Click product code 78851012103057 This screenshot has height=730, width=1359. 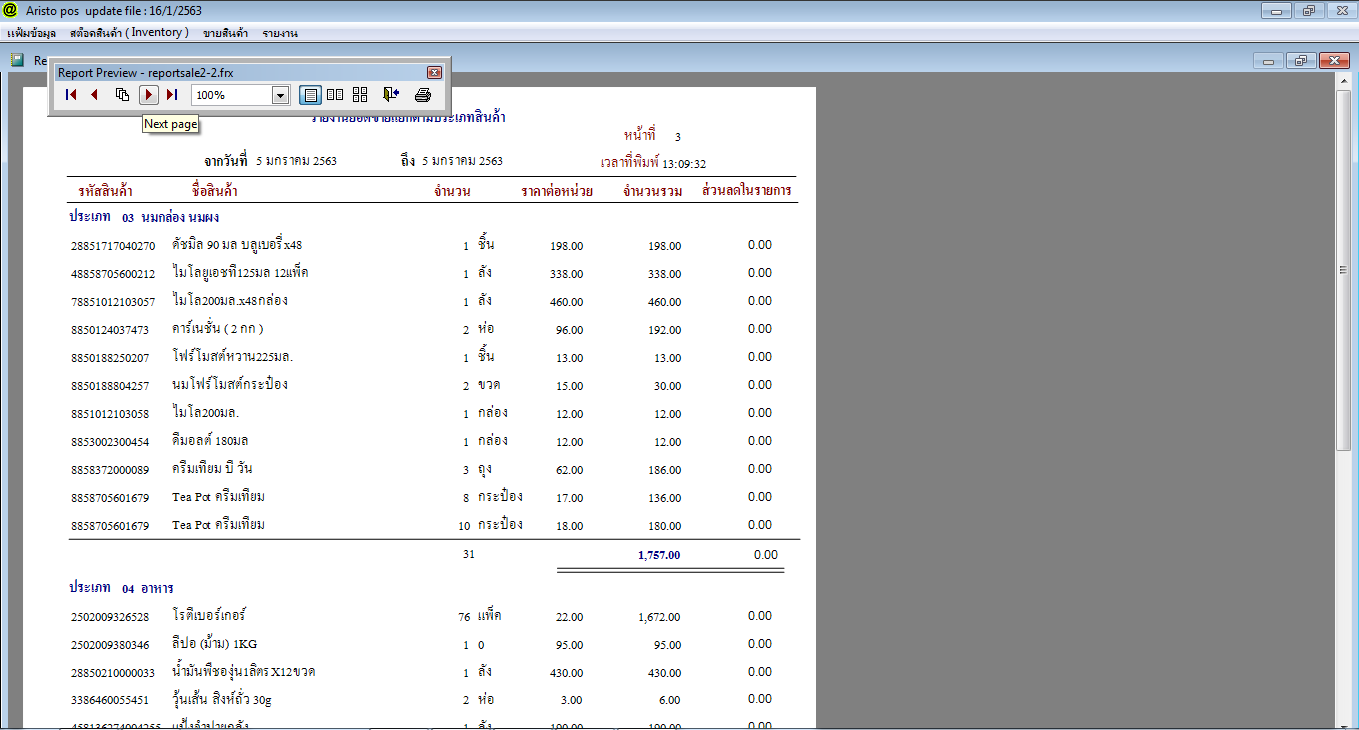[113, 302]
